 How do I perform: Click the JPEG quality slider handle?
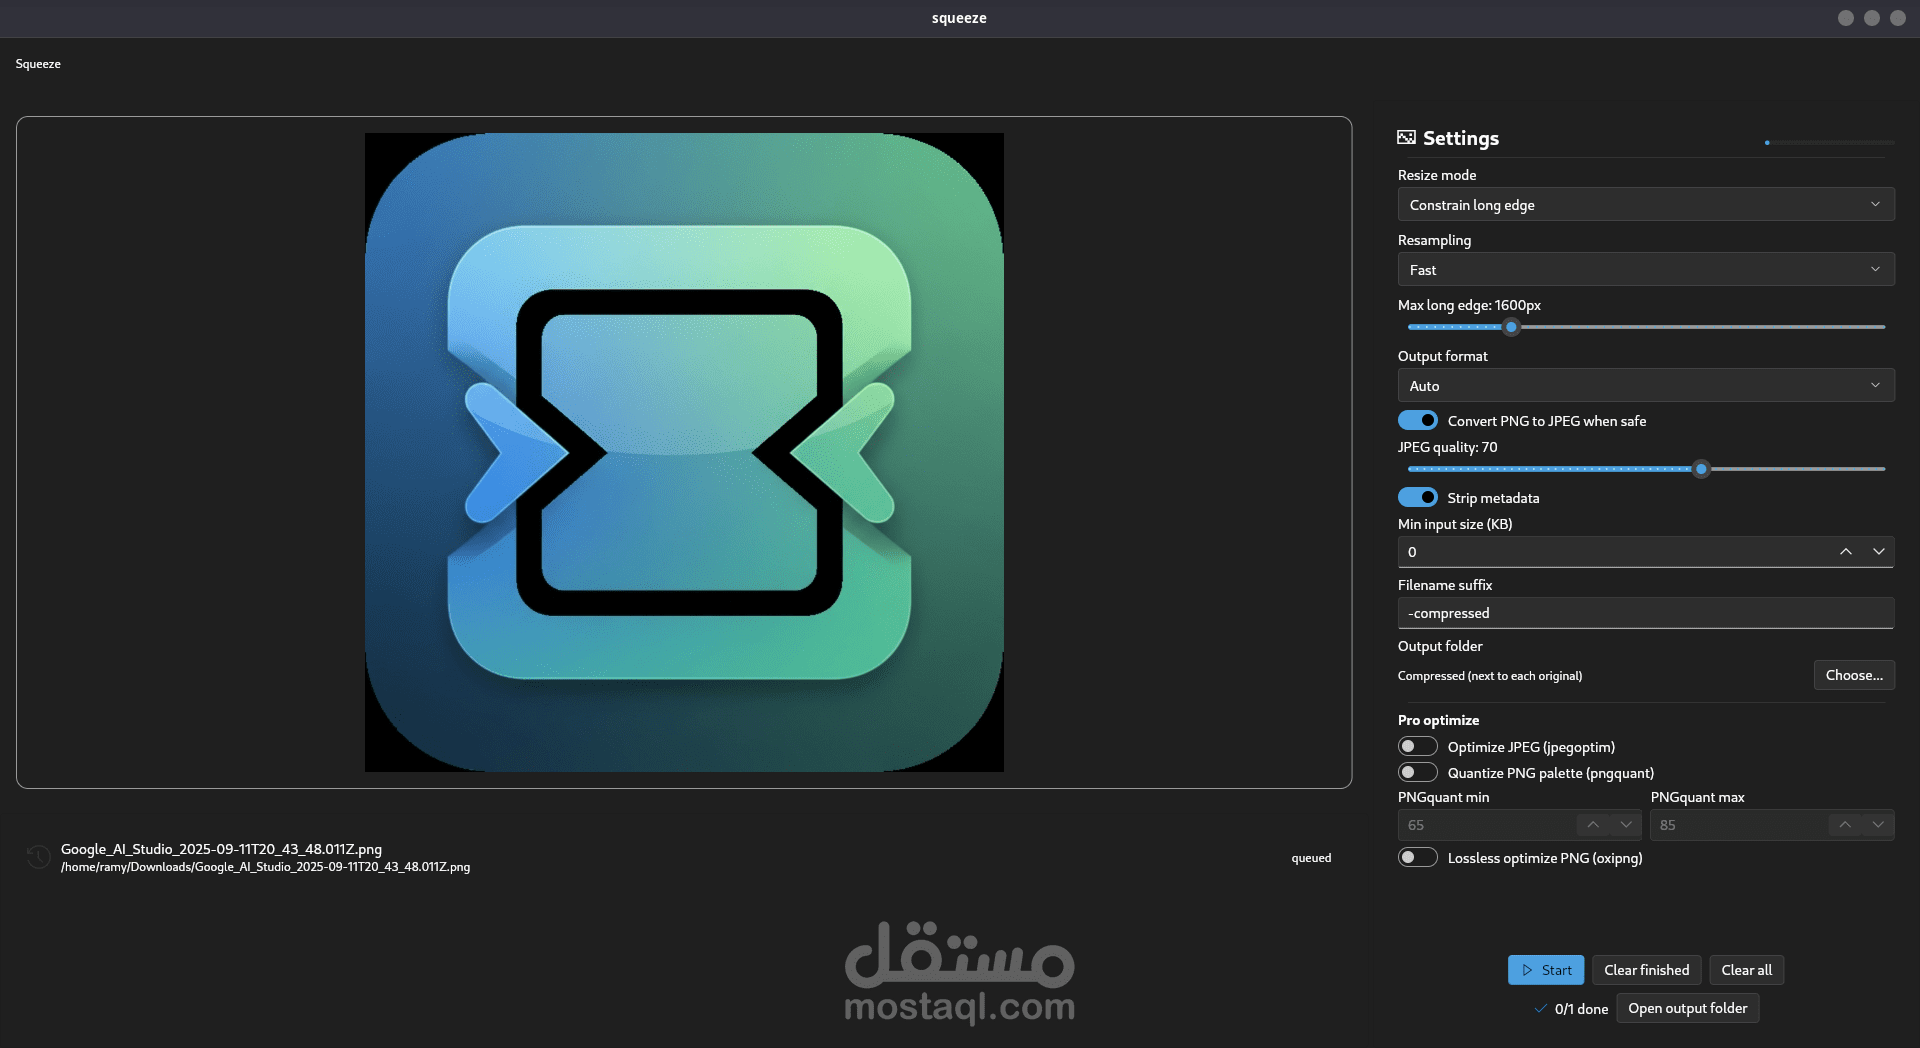[x=1701, y=469]
